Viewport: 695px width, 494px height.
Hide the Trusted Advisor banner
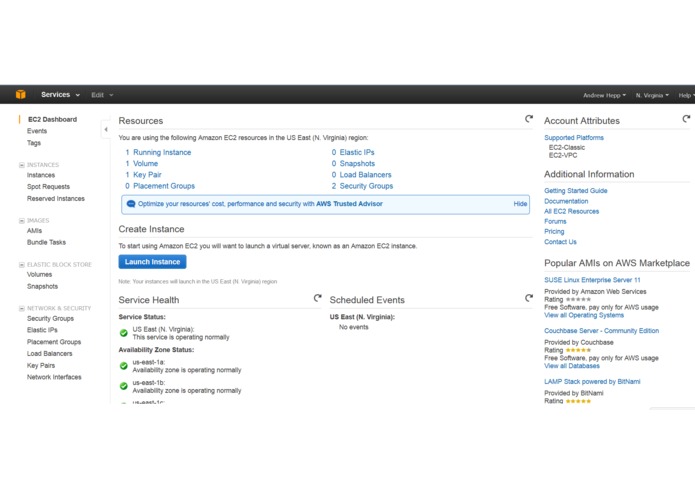(x=520, y=204)
